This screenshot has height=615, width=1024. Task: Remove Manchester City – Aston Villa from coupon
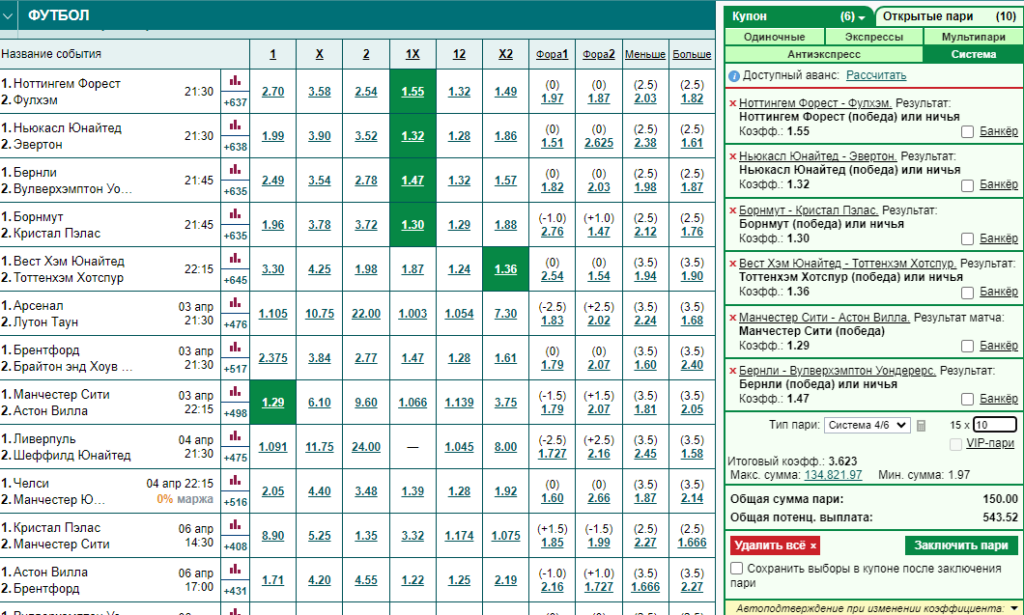point(733,318)
